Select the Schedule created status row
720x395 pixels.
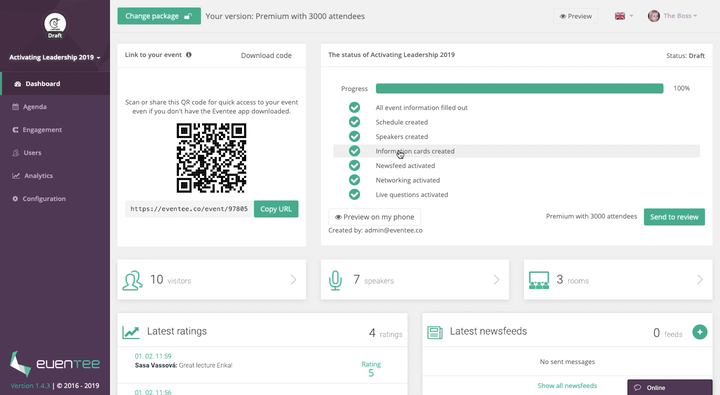[517, 122]
